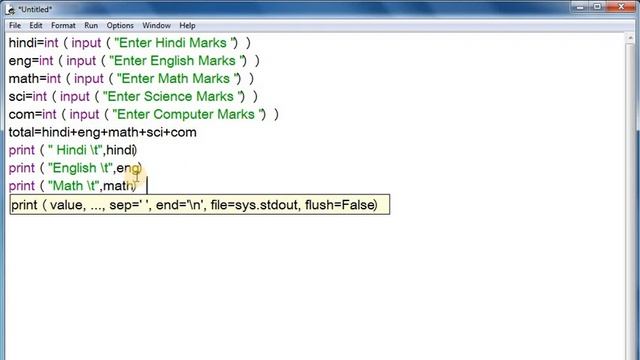Open the Options menu
The image size is (640, 360).
120,25
